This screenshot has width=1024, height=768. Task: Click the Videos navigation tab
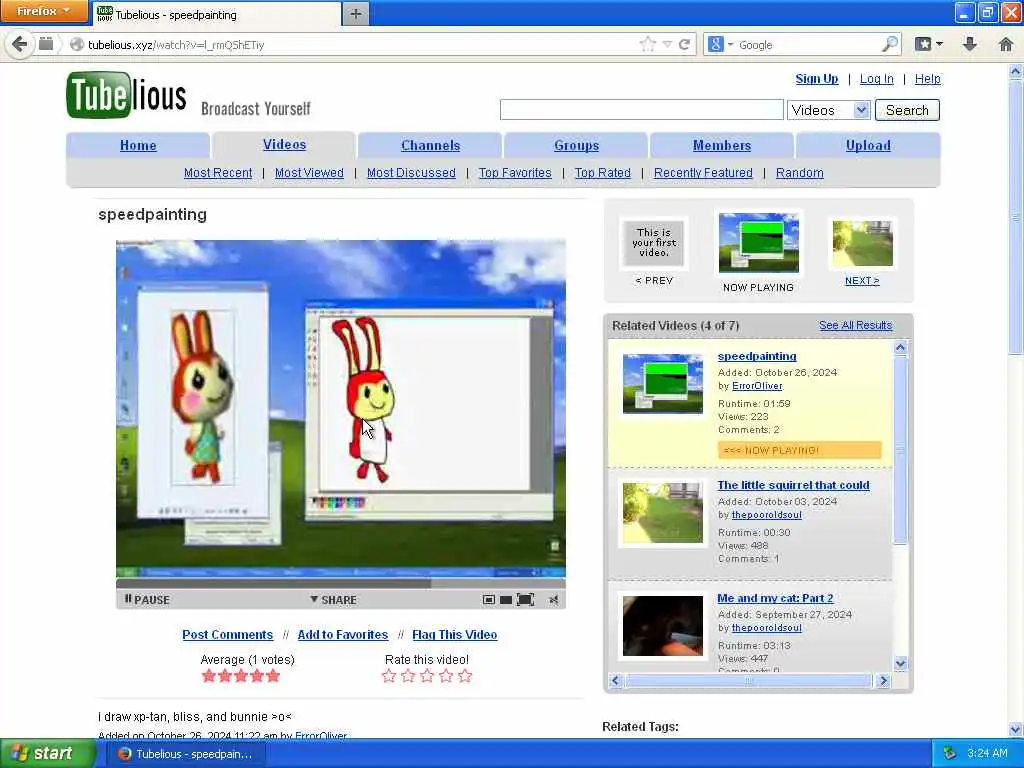[284, 144]
